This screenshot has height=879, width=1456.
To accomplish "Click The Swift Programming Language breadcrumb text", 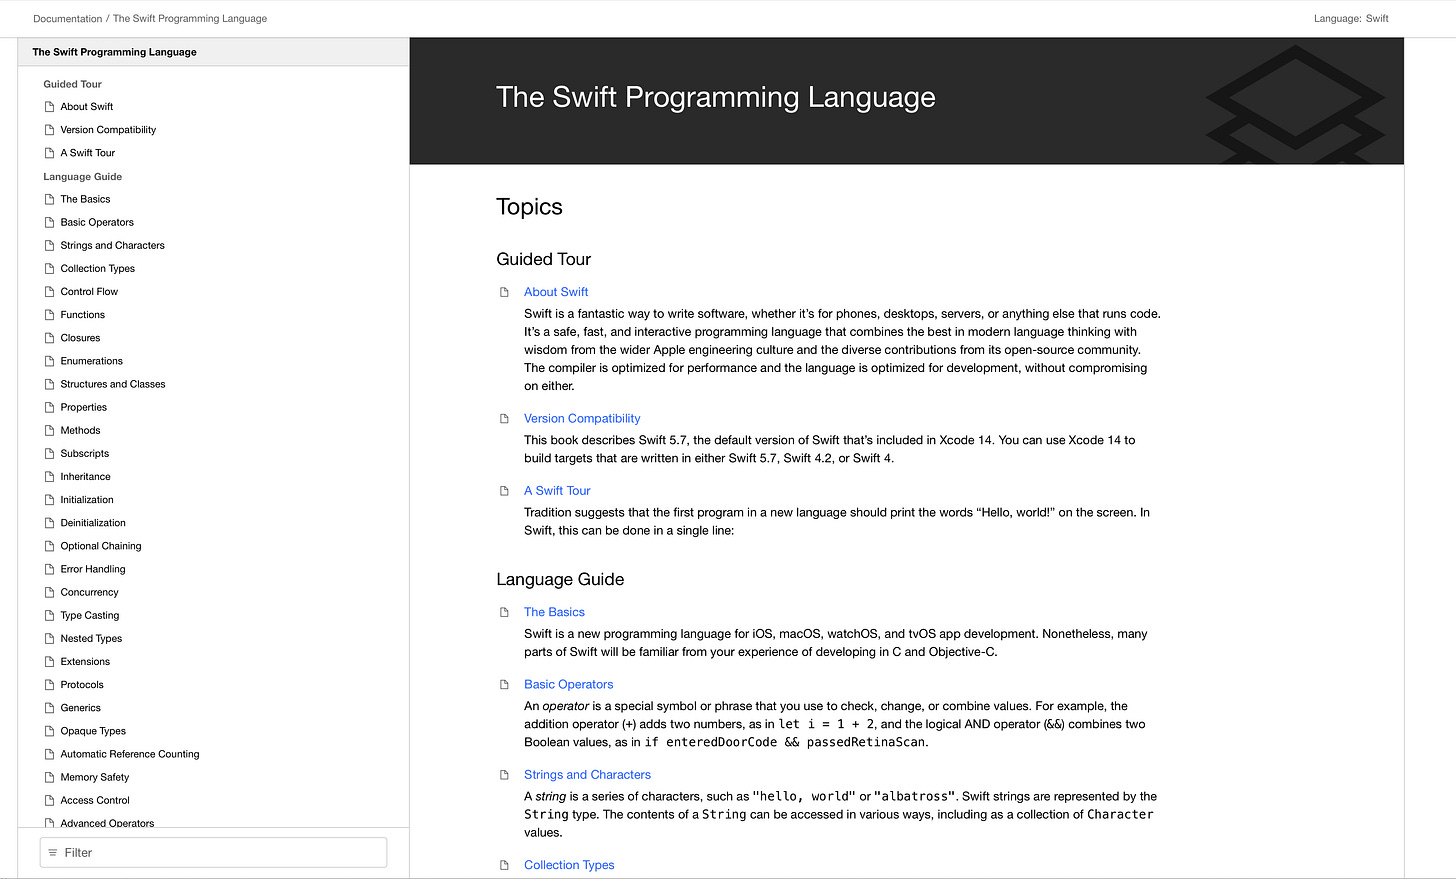I will coord(190,19).
